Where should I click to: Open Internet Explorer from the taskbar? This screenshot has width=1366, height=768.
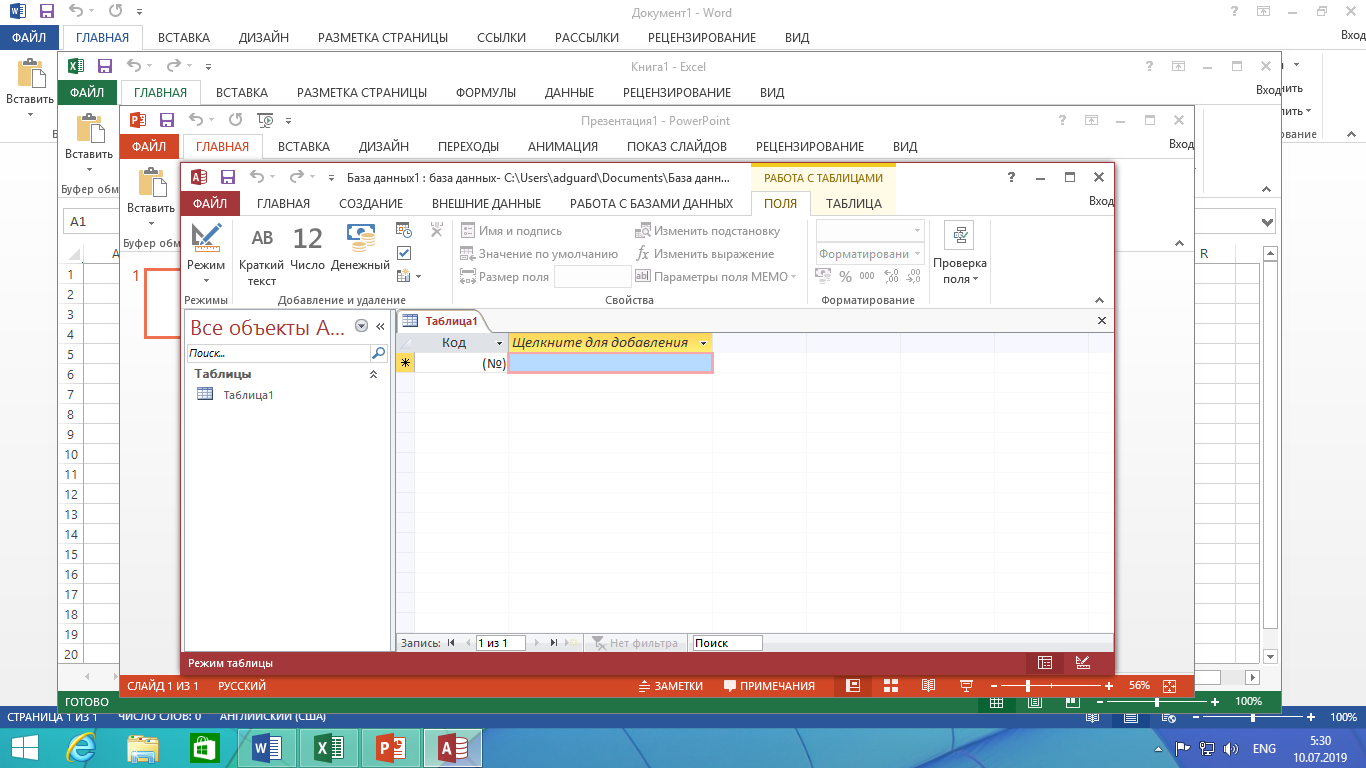tap(82, 747)
